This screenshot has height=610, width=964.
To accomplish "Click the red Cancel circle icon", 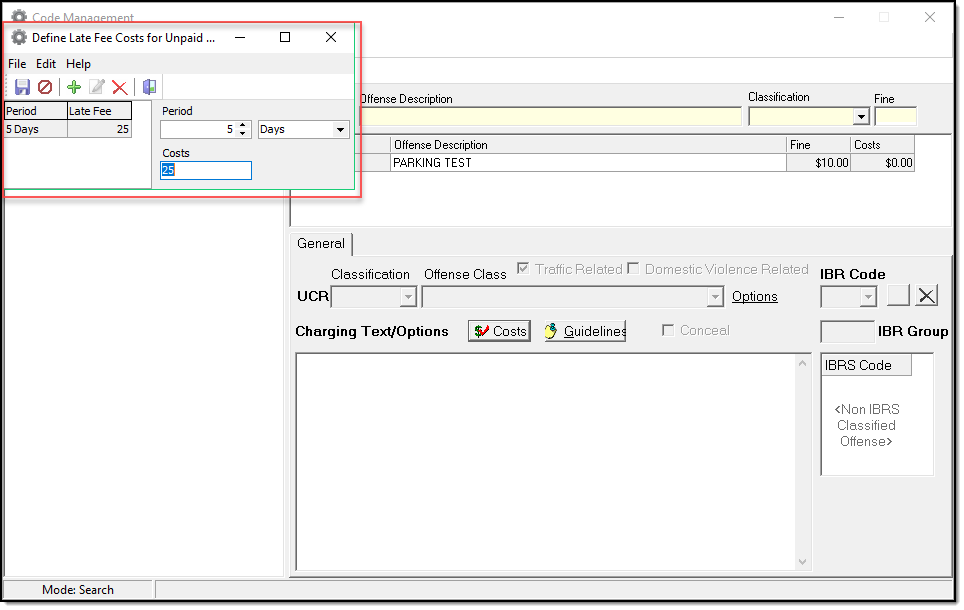I will 45,87.
